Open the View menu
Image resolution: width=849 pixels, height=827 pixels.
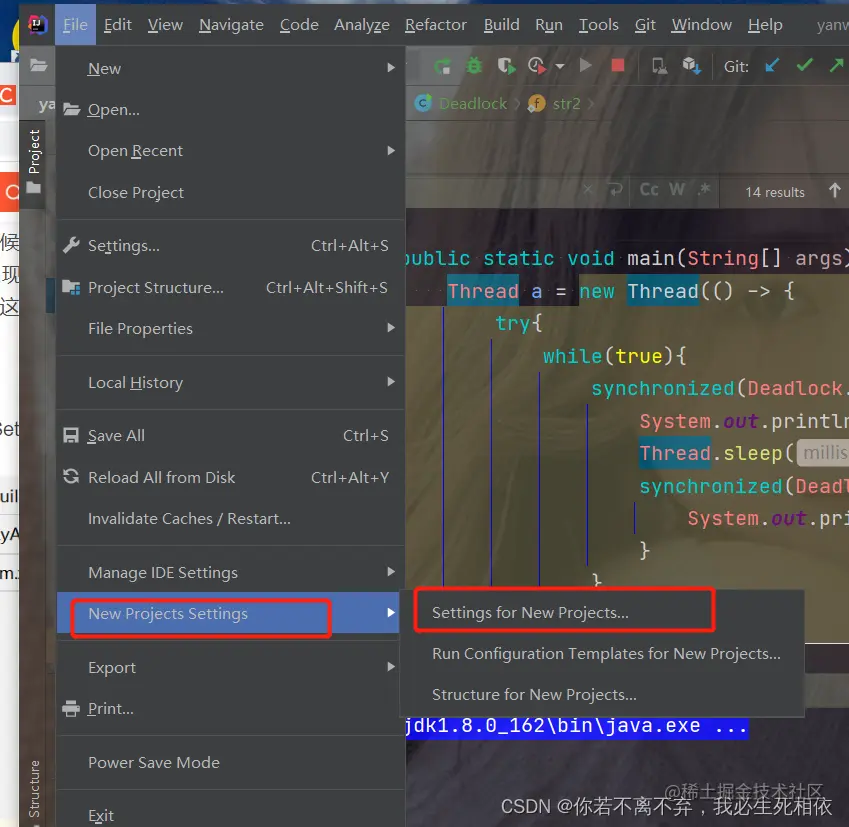pos(165,24)
